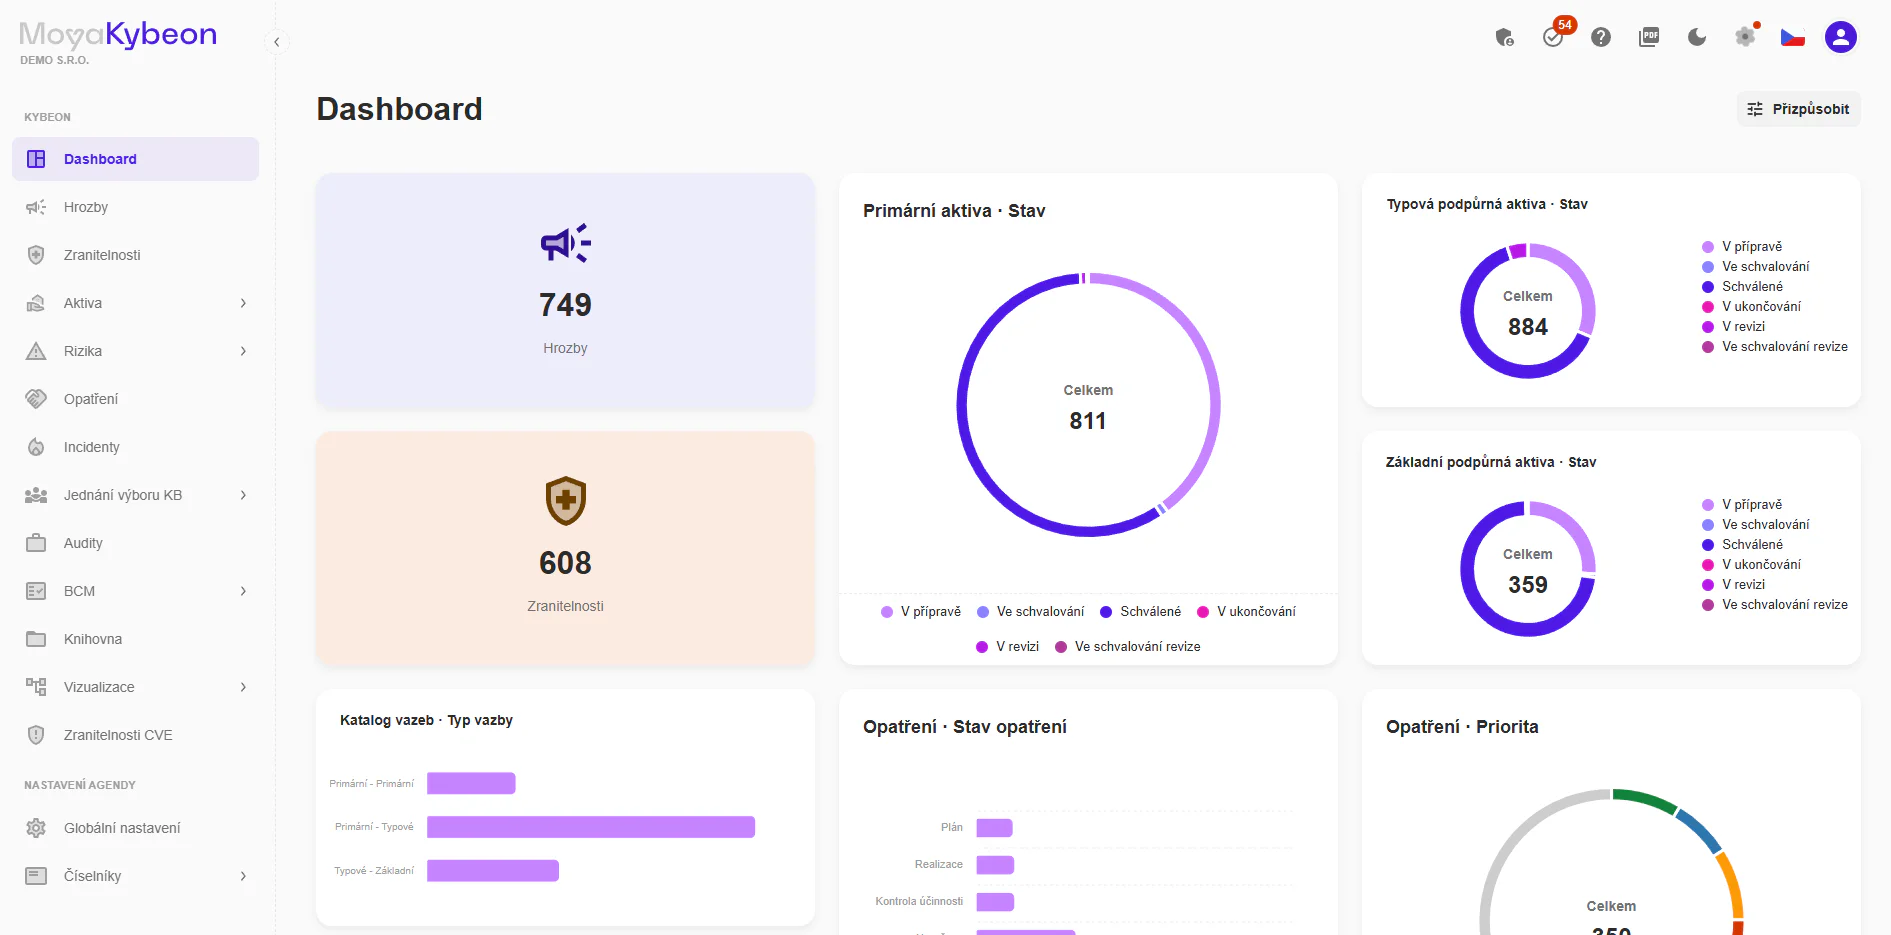Open settings gear icon in top bar
The height and width of the screenshot is (935, 1891).
(1745, 38)
